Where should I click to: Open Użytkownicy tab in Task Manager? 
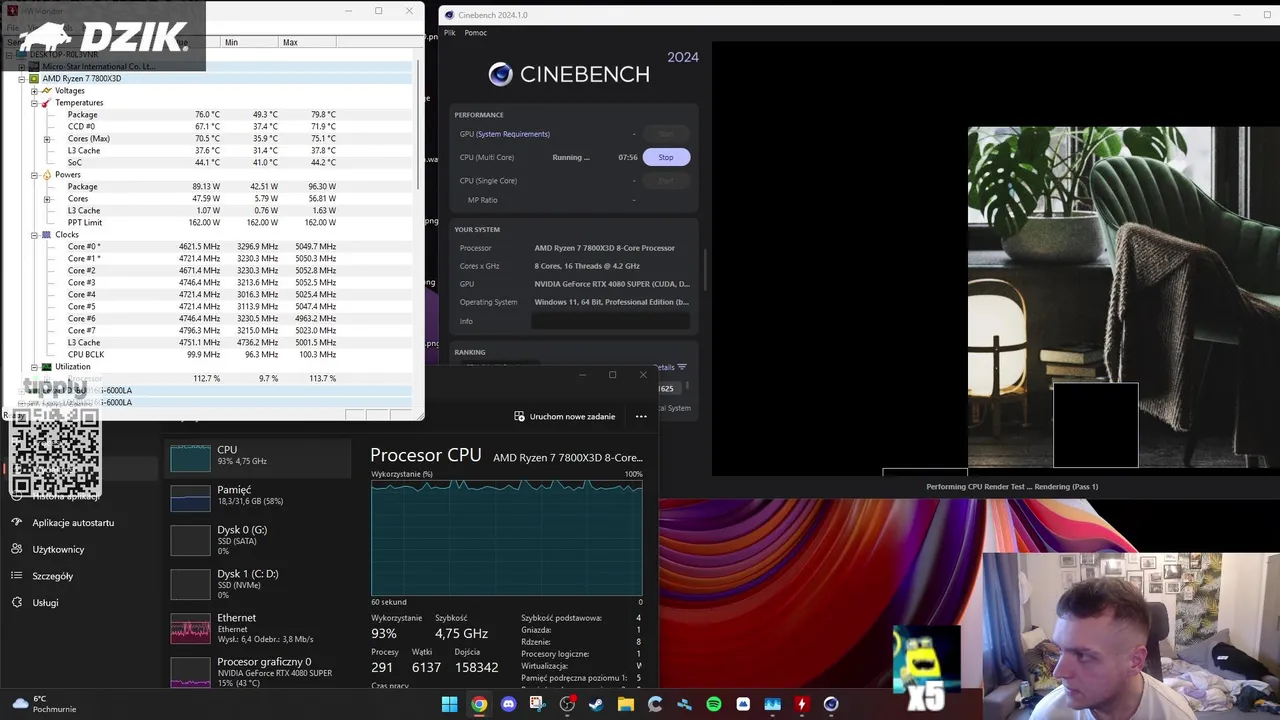pyautogui.click(x=58, y=549)
